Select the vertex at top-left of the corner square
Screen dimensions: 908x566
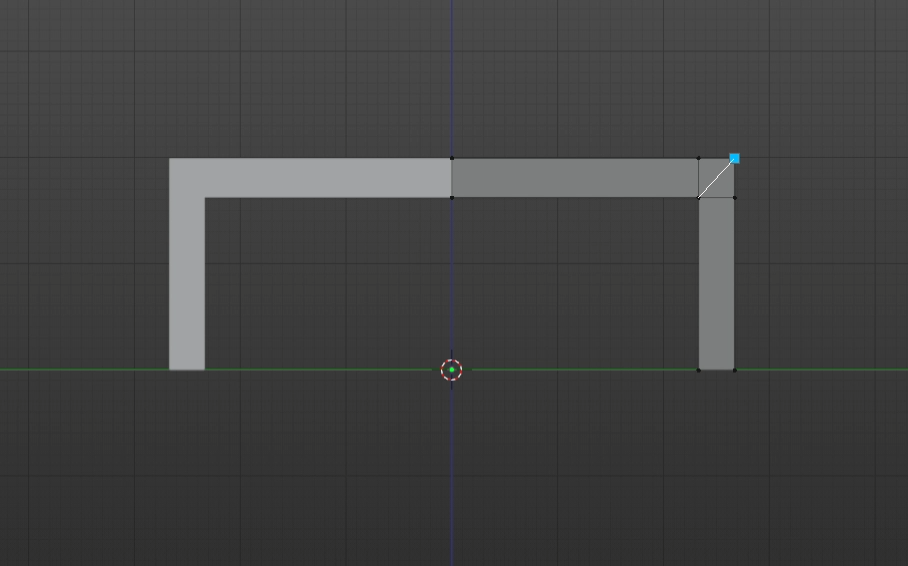tap(699, 158)
